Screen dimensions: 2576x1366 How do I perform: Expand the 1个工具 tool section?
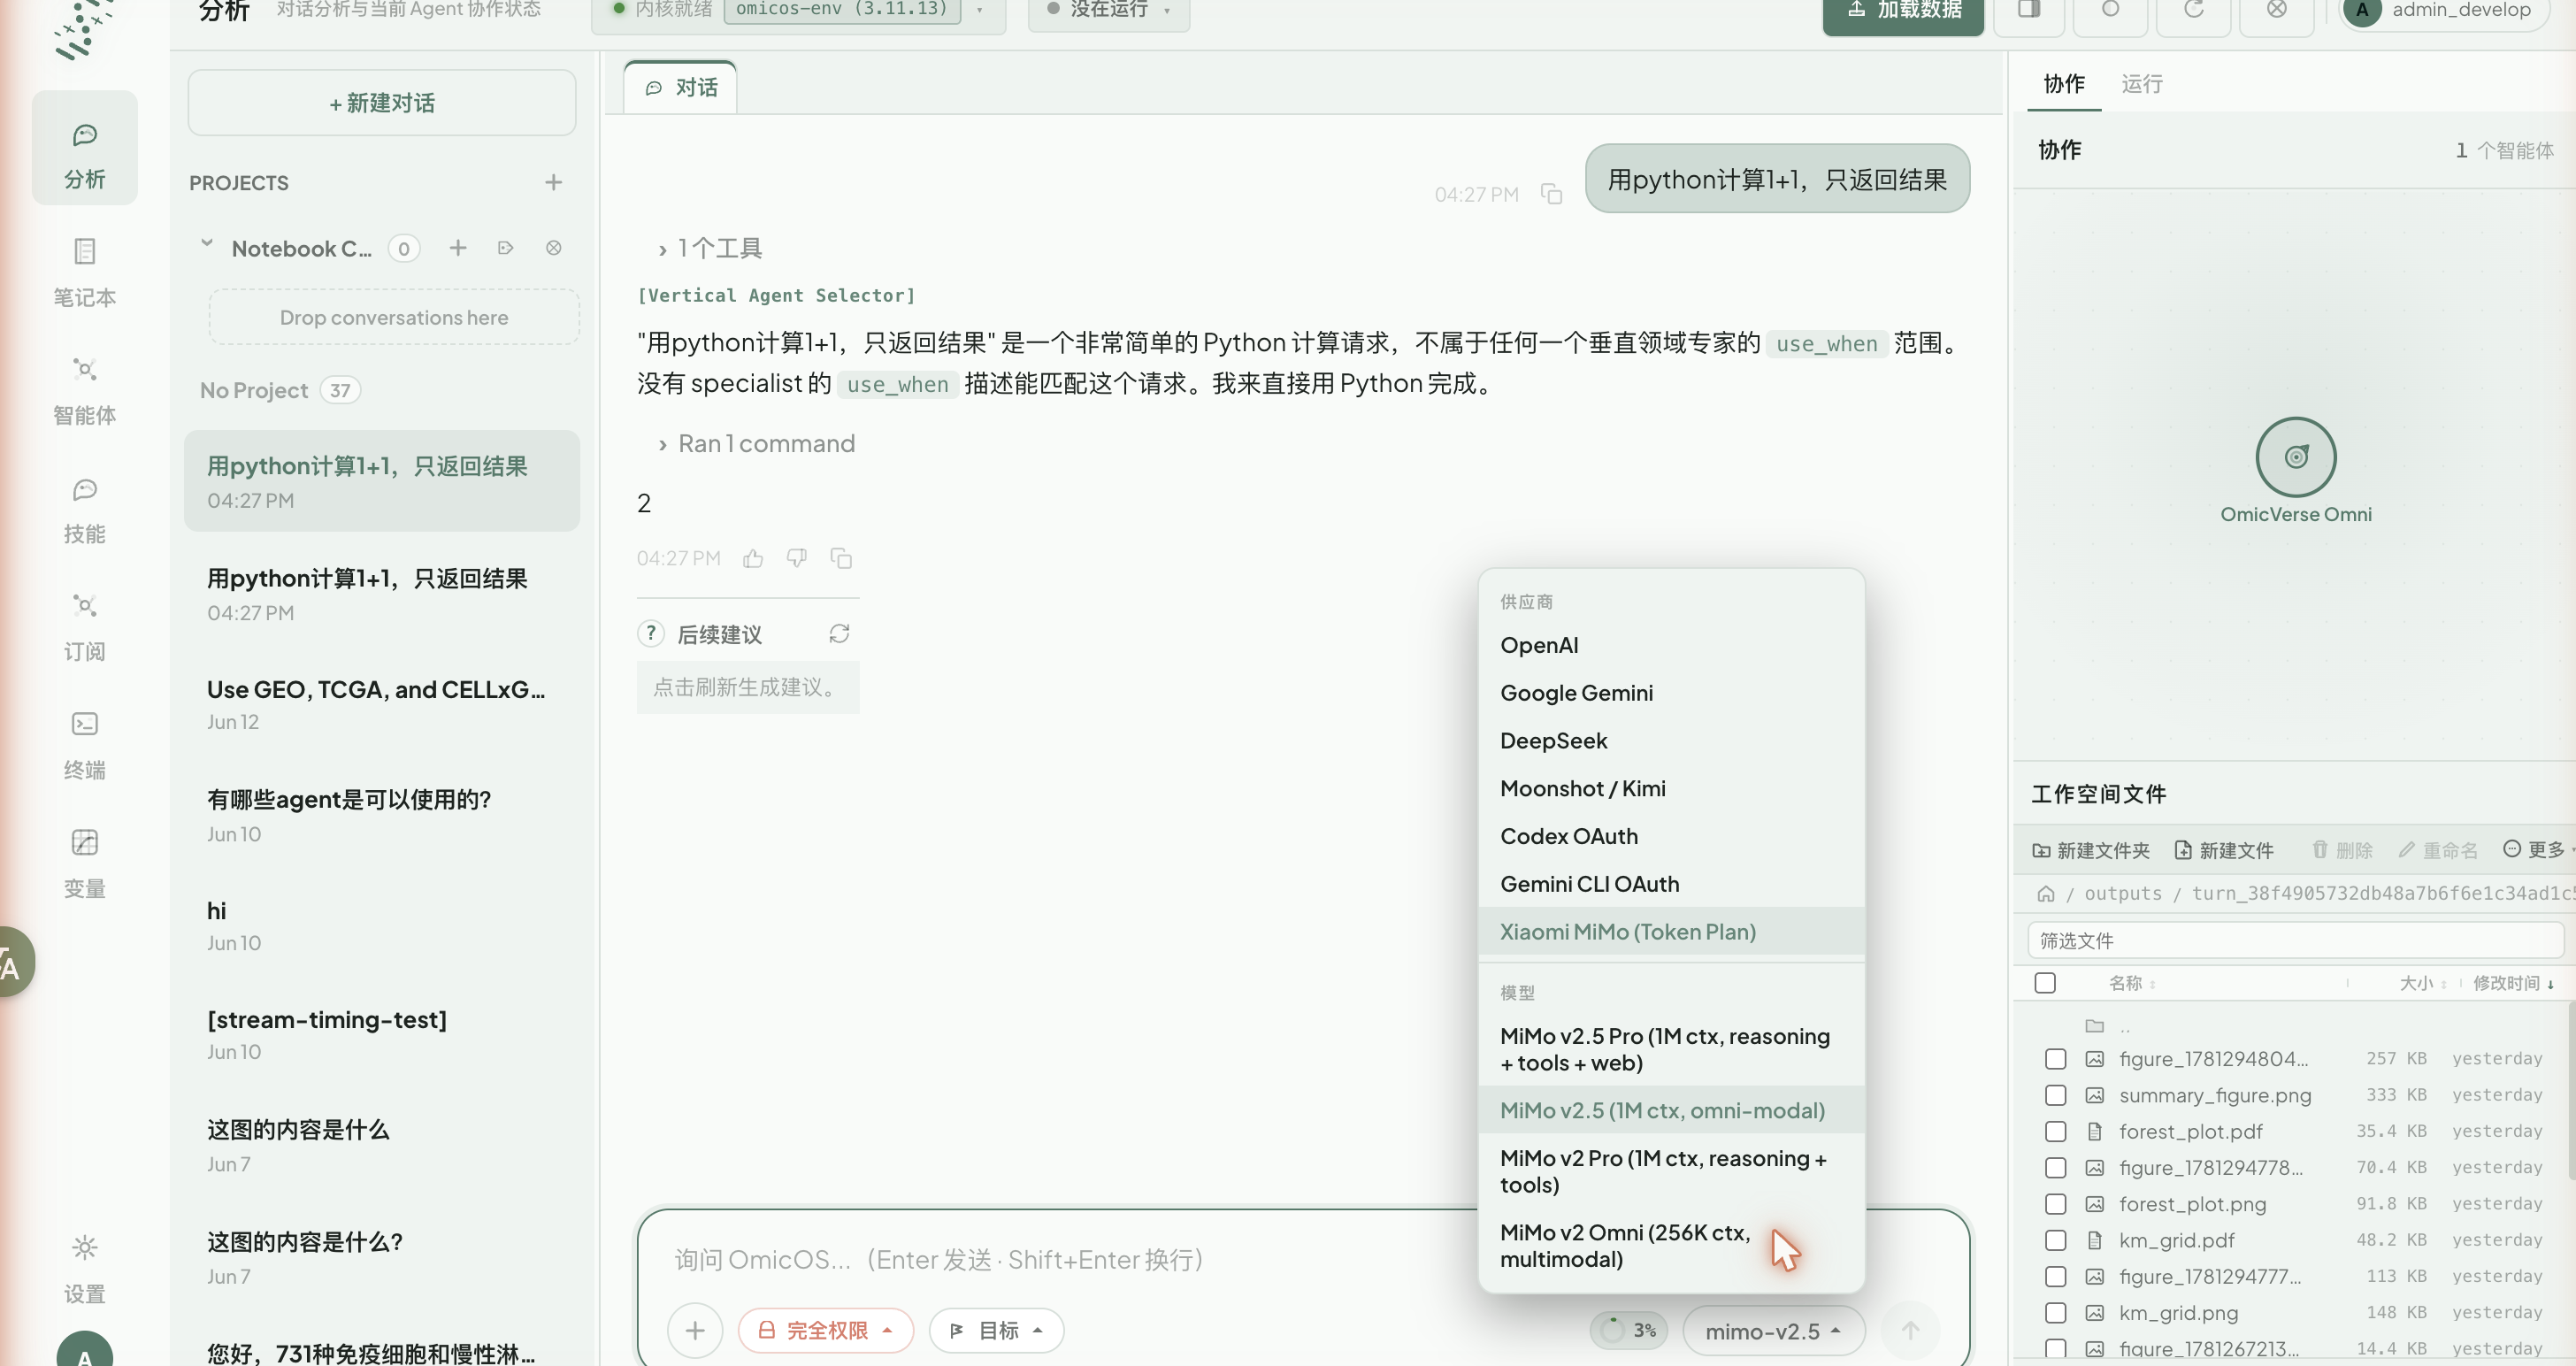pos(710,248)
